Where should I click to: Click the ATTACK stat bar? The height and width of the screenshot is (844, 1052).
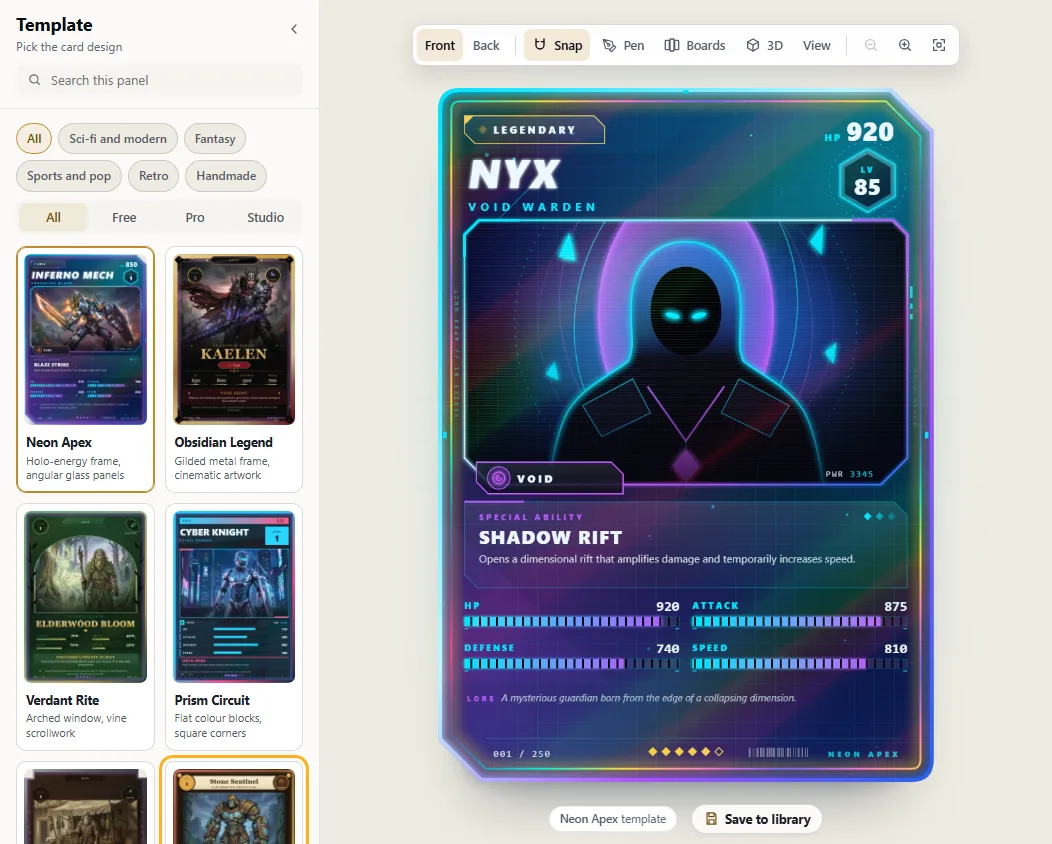[x=800, y=622]
